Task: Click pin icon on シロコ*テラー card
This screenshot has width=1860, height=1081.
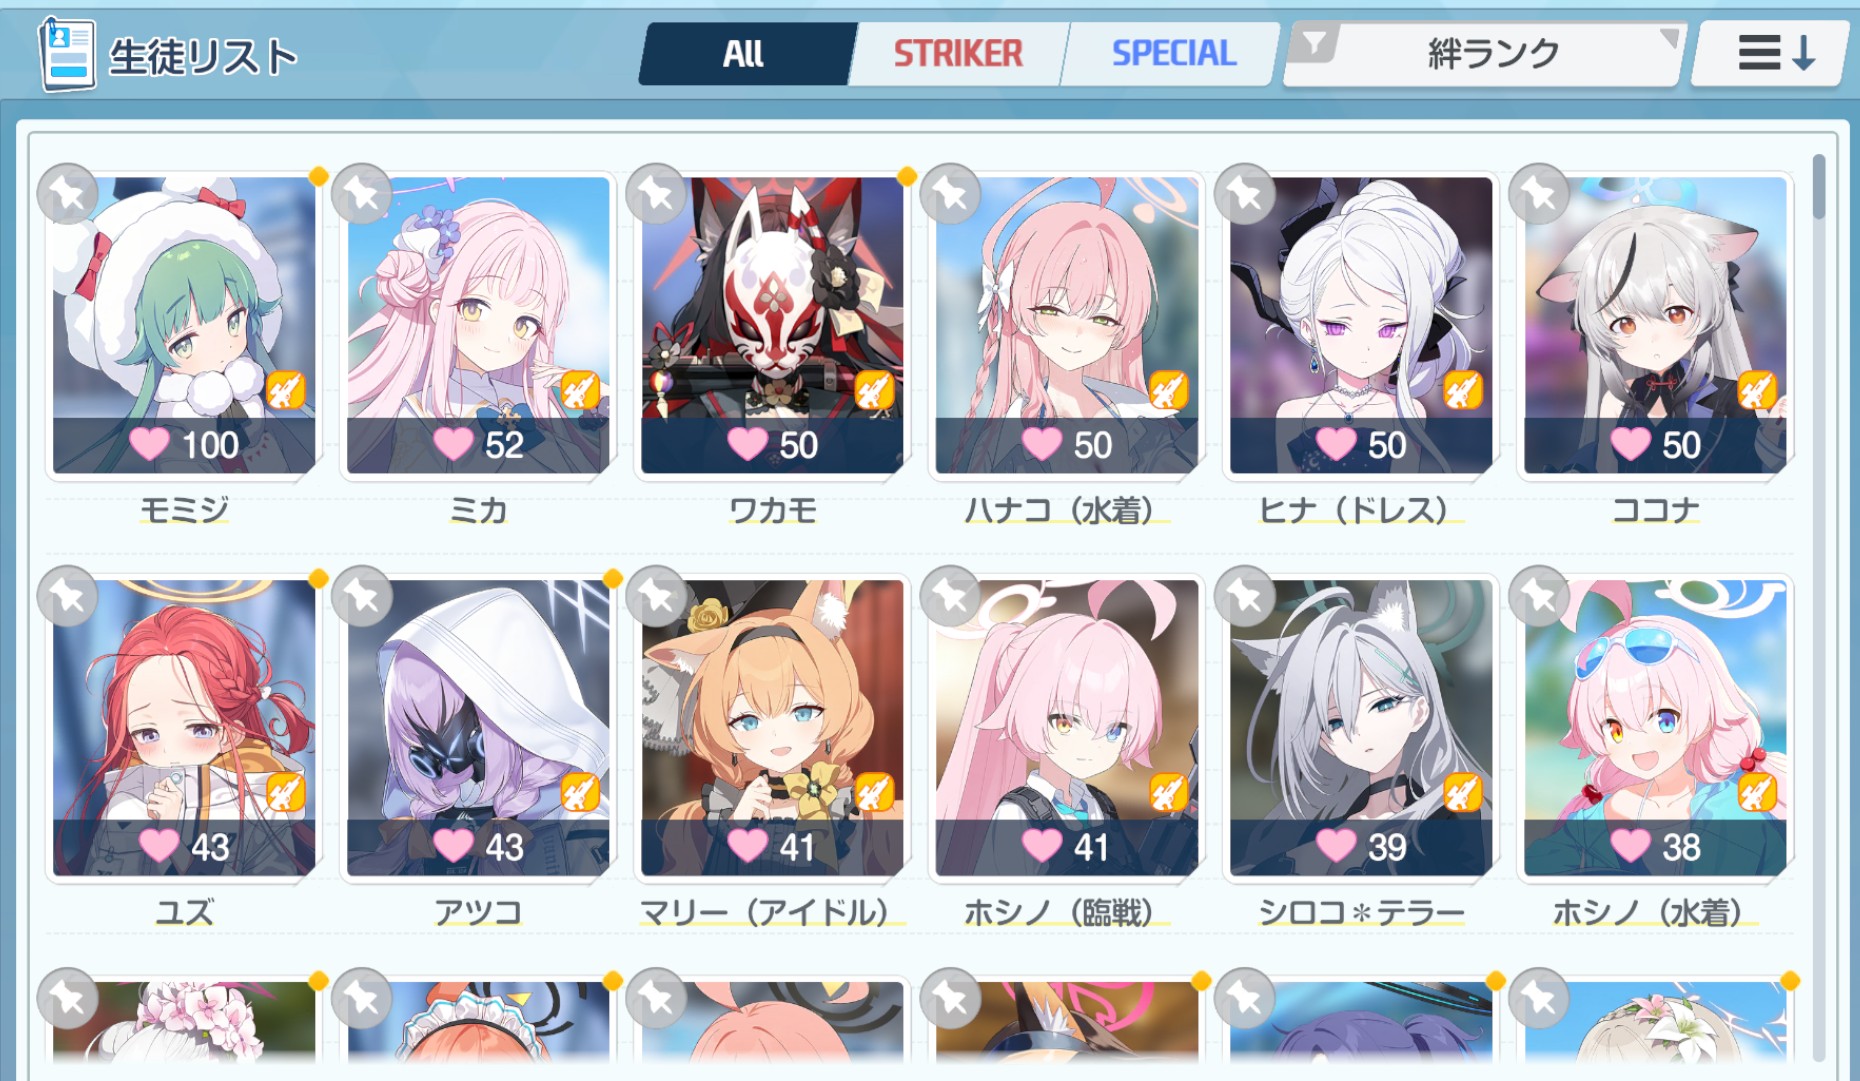Action: point(1245,596)
